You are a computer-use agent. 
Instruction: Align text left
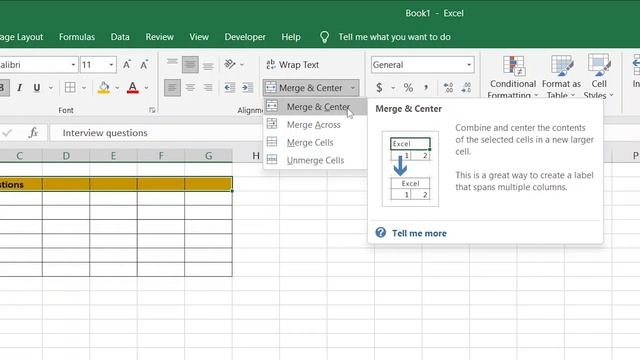pos(172,88)
